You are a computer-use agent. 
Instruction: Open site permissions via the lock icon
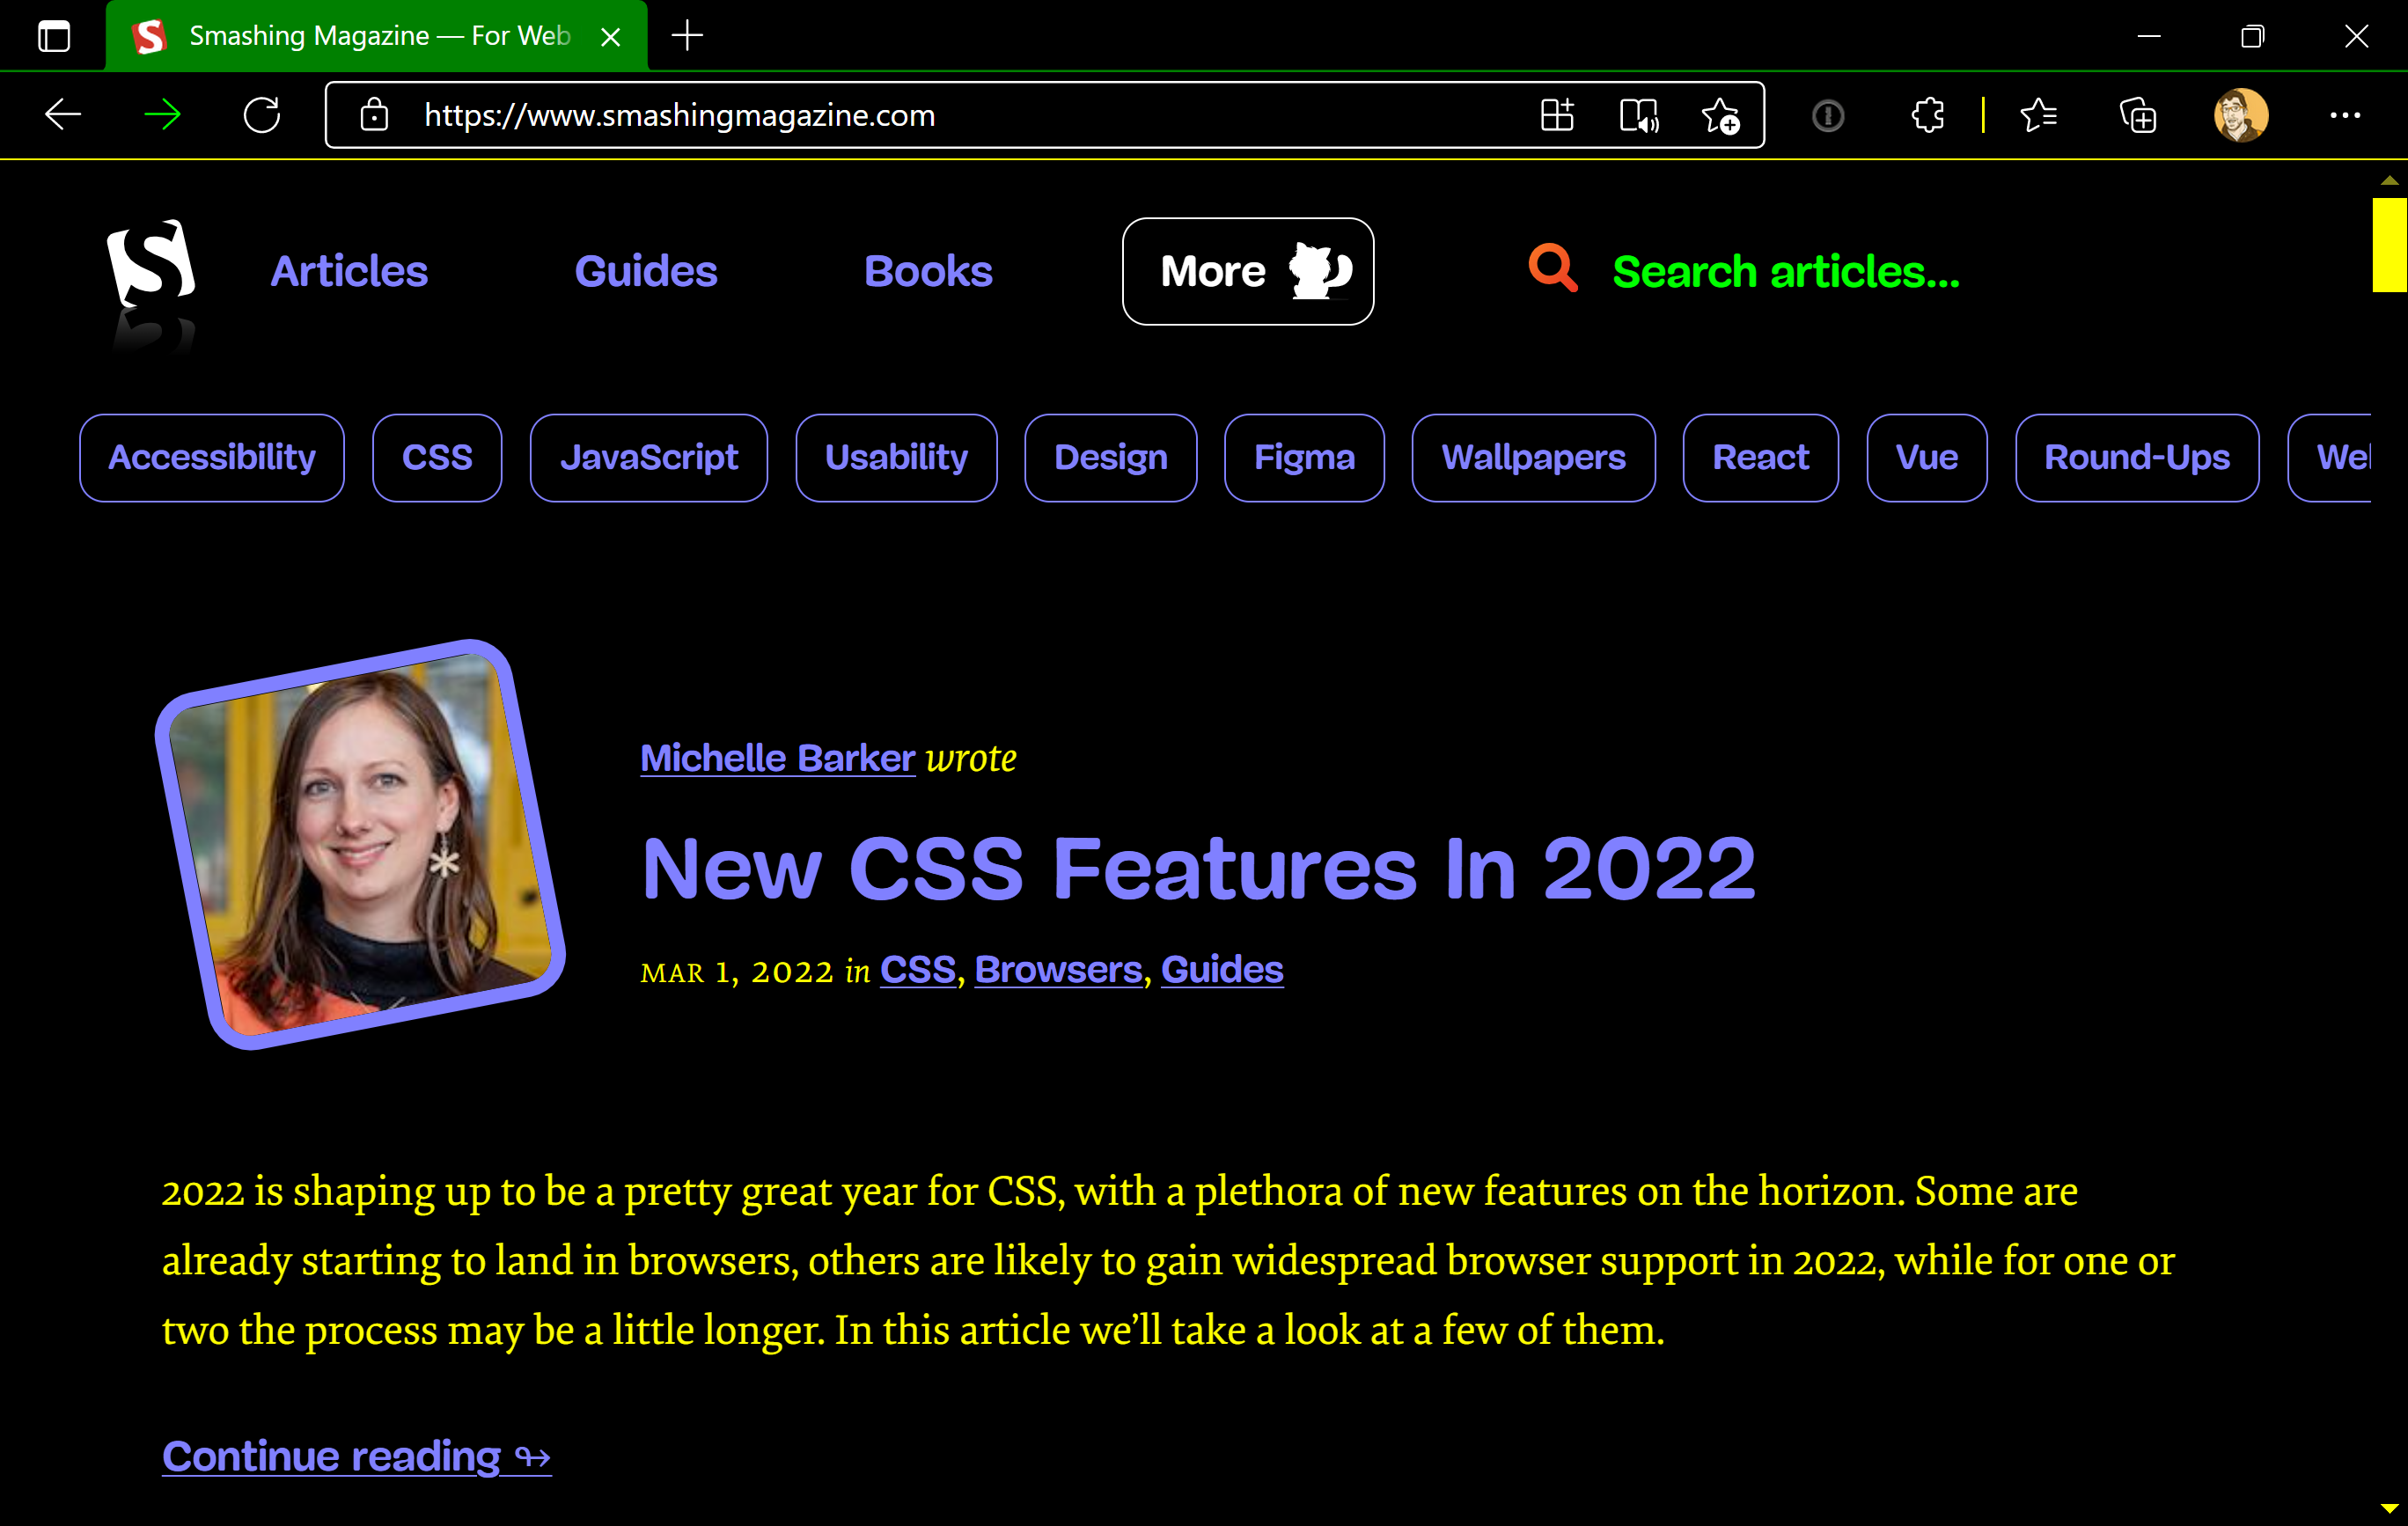click(374, 114)
